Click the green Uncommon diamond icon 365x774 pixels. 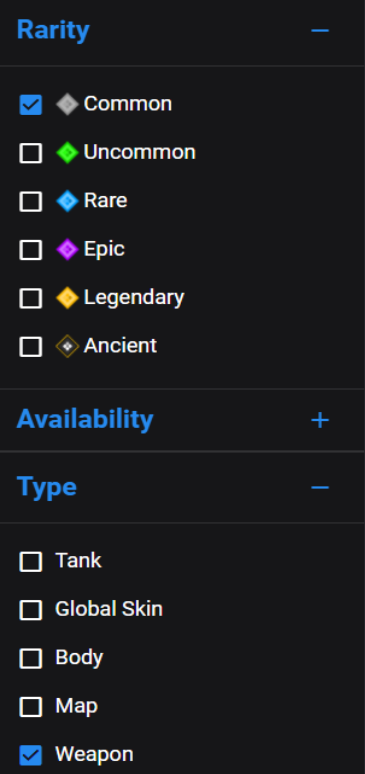67,153
